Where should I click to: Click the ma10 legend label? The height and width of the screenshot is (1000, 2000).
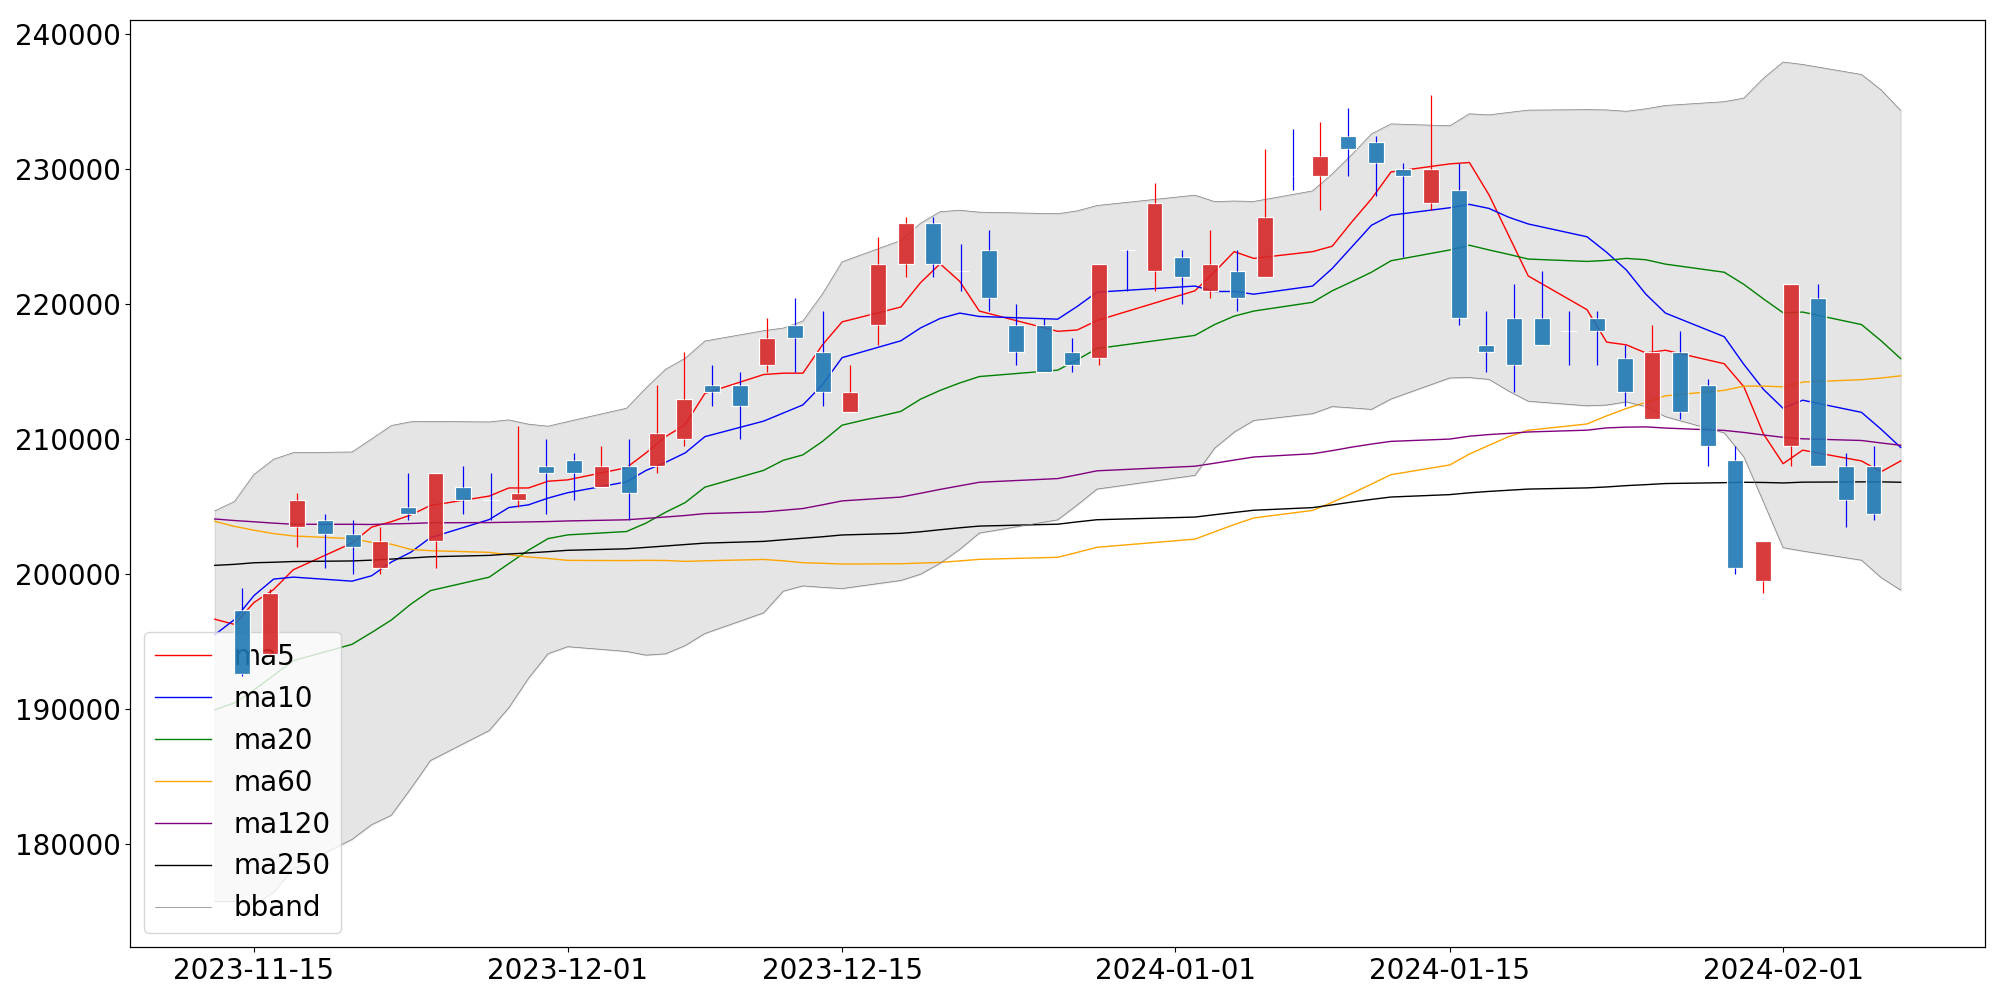point(273,698)
